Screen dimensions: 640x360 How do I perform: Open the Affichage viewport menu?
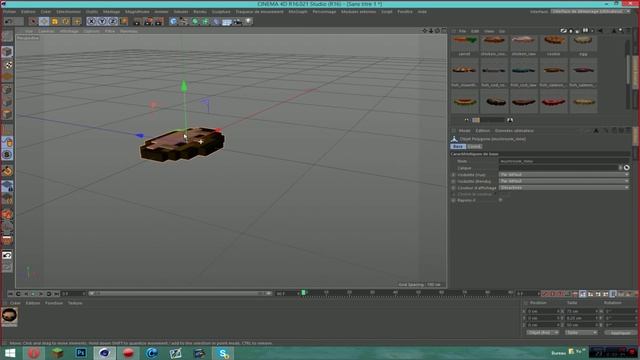point(69,31)
